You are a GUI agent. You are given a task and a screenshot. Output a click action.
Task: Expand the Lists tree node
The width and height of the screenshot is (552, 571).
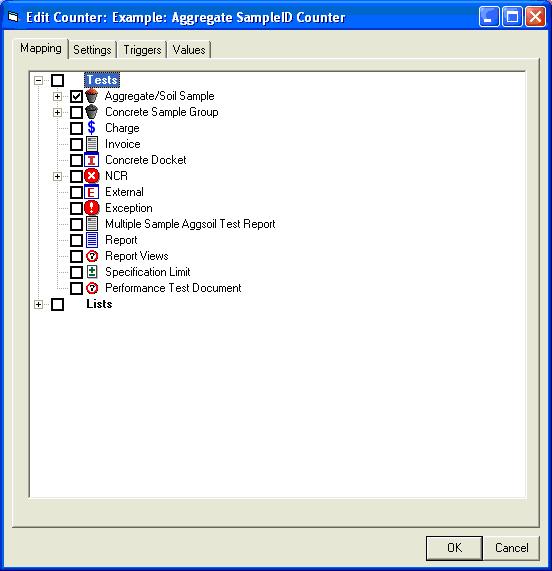tap(38, 304)
